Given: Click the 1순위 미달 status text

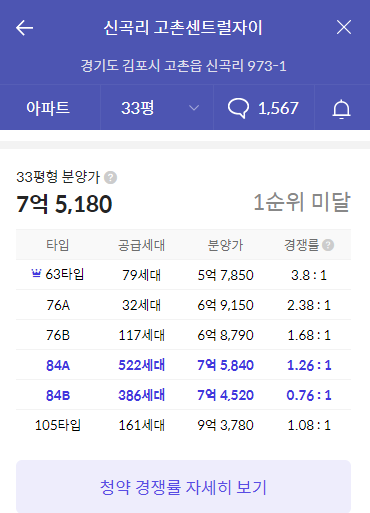Looking at the screenshot, I should point(302,202).
